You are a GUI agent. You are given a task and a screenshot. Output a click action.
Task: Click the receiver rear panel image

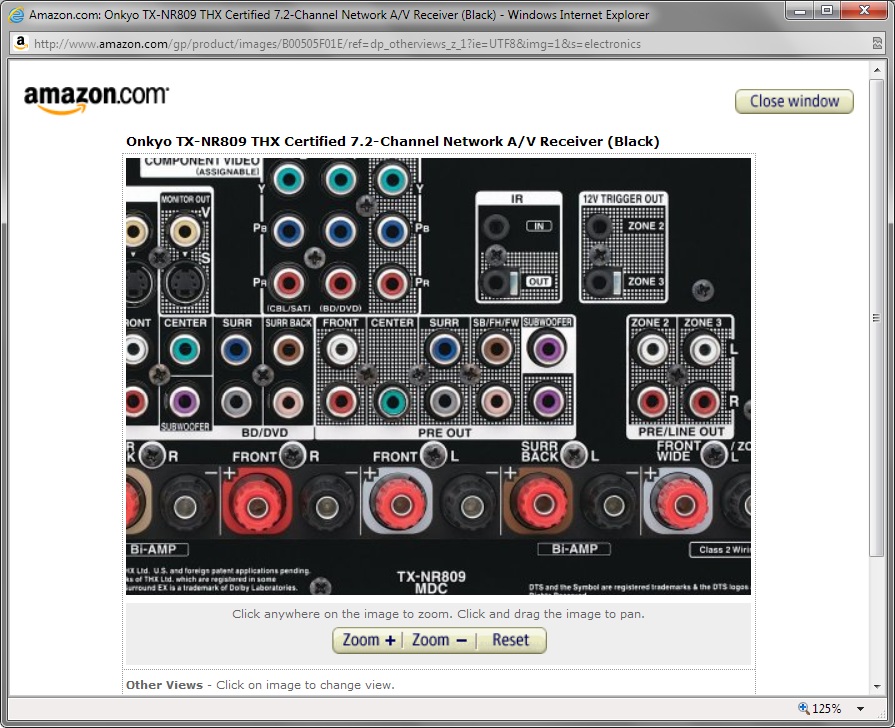click(x=438, y=376)
